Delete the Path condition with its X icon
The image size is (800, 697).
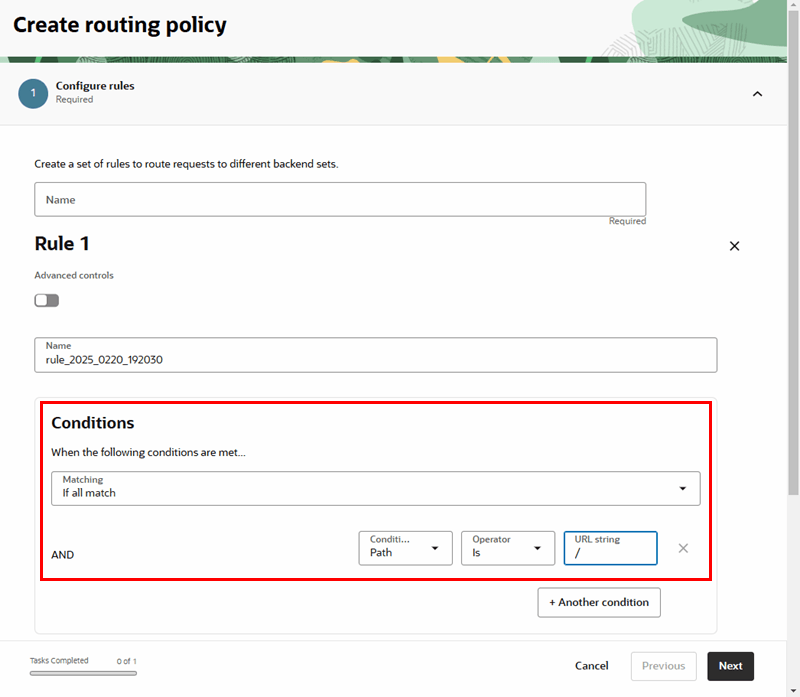[x=683, y=547]
